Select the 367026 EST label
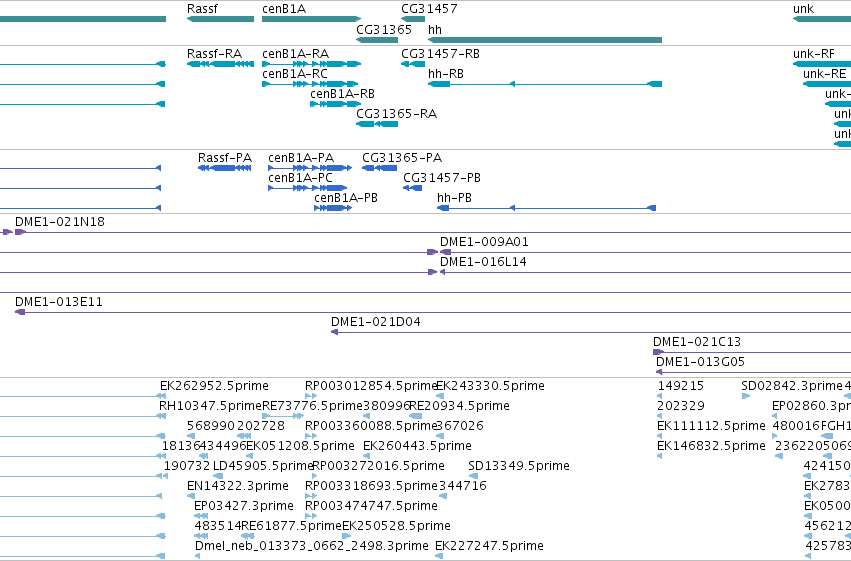The height and width of the screenshot is (561, 851). [x=460, y=426]
